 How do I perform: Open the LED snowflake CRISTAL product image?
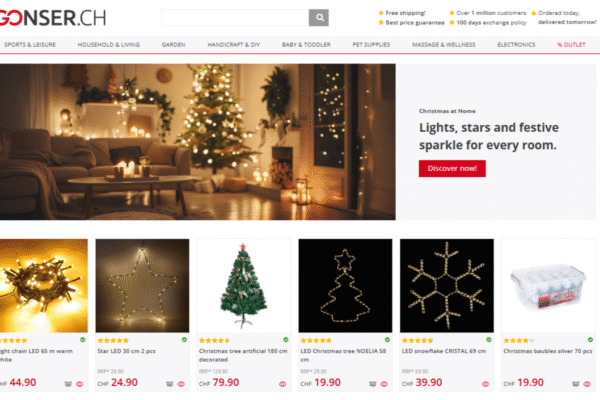tap(447, 286)
